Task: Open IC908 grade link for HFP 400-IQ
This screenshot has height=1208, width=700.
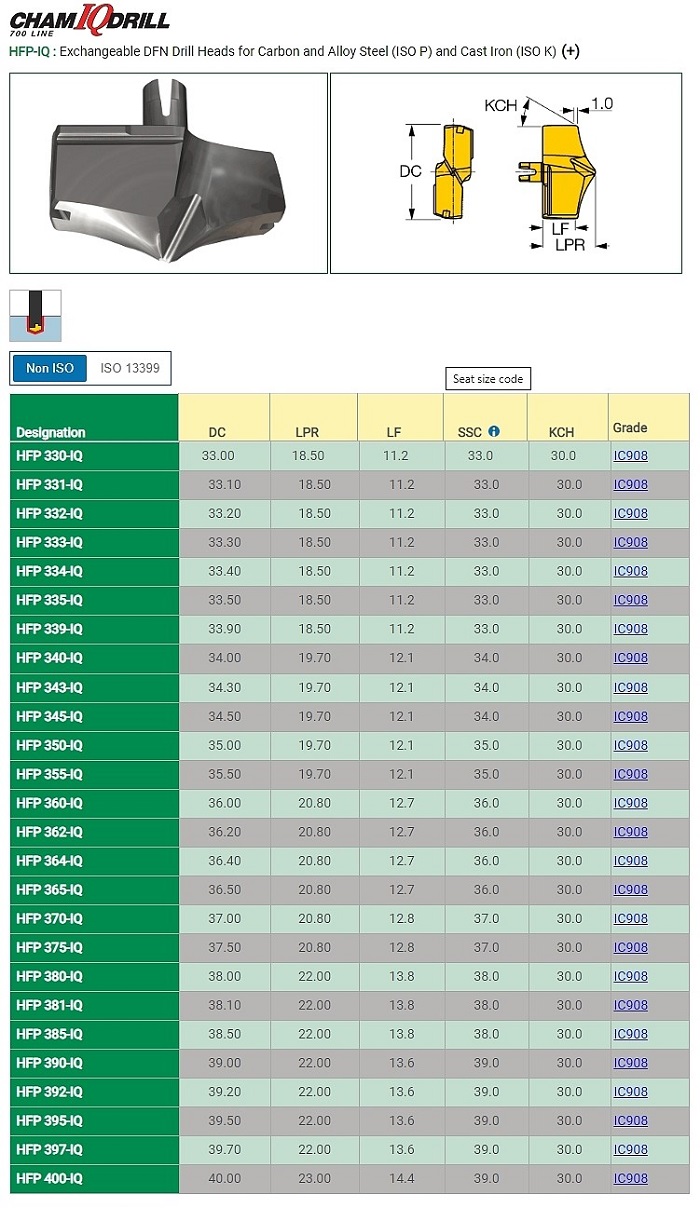Action: (631, 1179)
